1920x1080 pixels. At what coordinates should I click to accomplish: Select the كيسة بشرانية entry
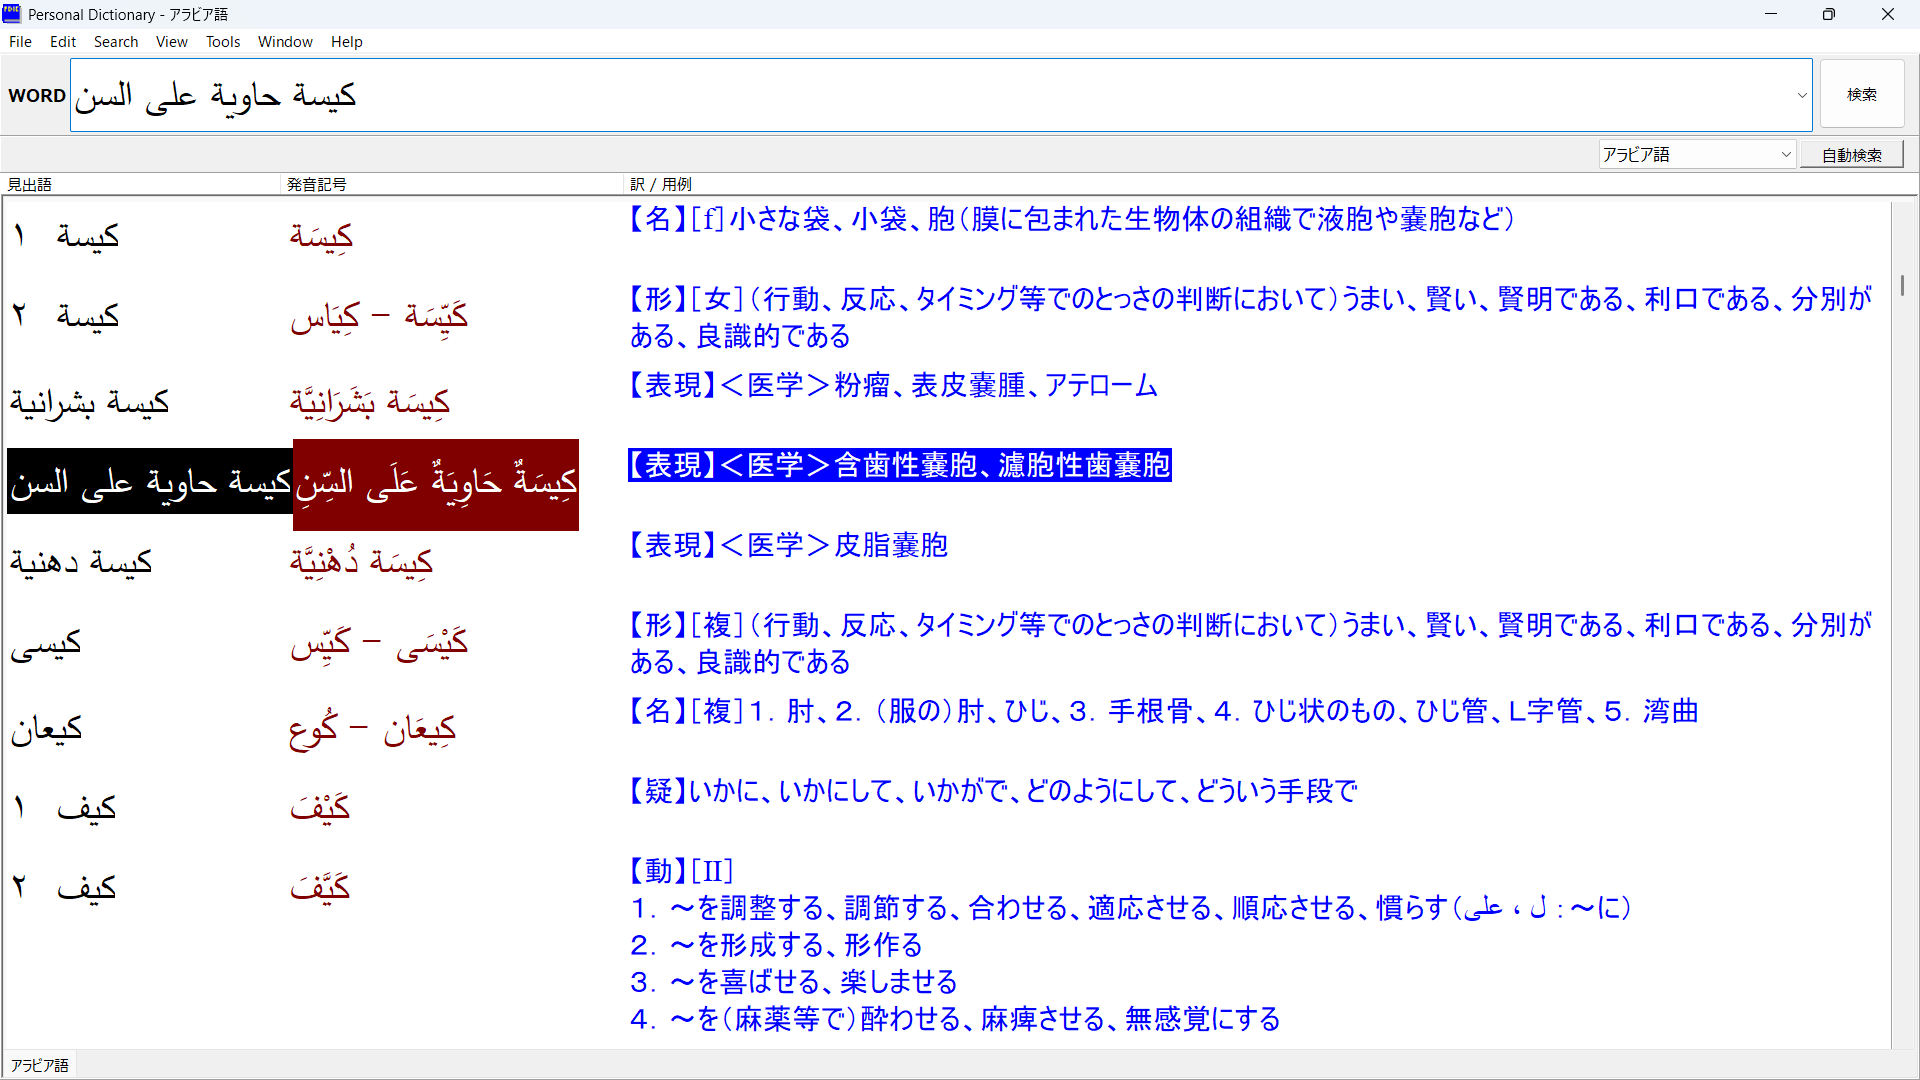tap(90, 402)
